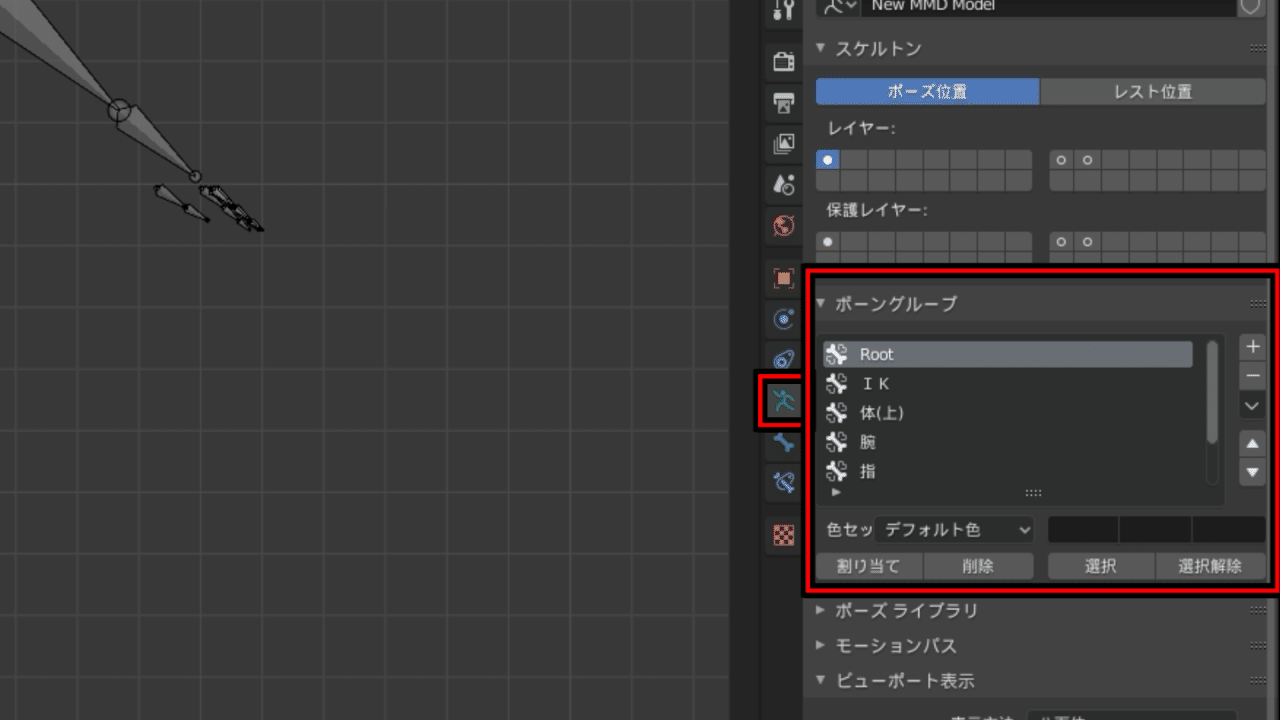Click the bone icon next to ＩＫ
The width and height of the screenshot is (1280, 720).
(x=837, y=383)
